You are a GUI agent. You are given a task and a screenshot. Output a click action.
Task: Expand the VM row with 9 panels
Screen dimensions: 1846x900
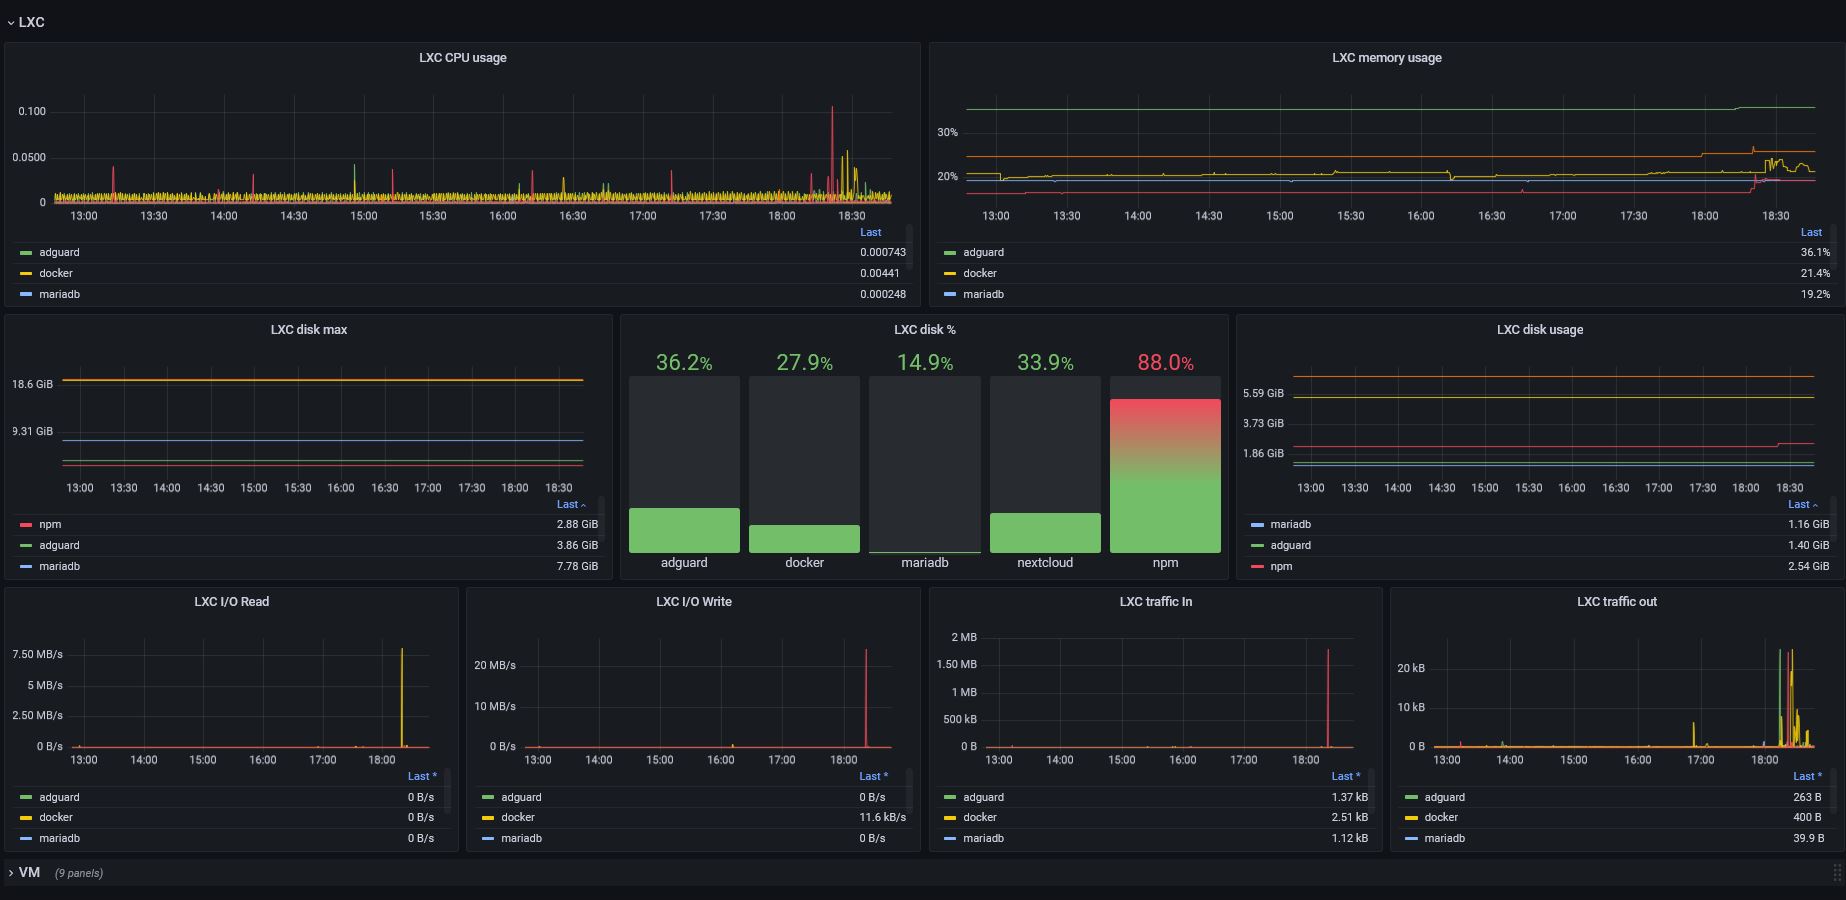(29, 872)
